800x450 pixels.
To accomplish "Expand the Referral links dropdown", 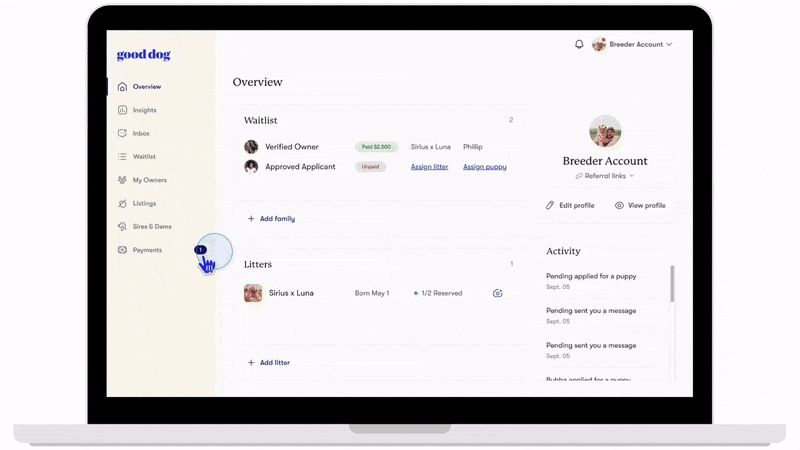I will coord(605,176).
